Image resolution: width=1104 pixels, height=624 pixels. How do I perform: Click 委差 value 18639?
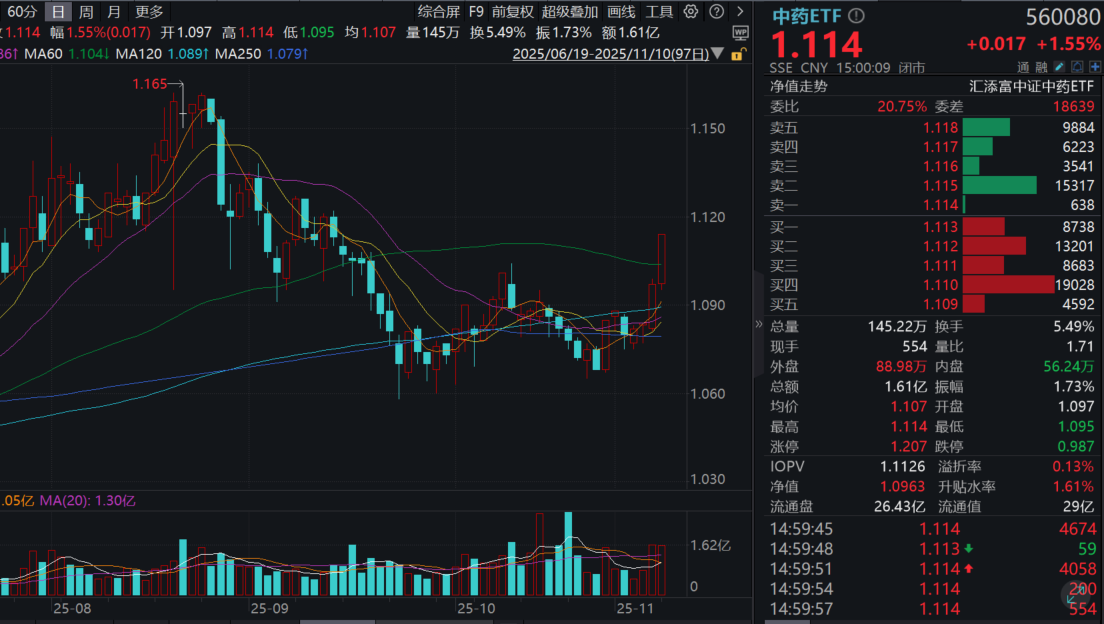[x=1074, y=106]
